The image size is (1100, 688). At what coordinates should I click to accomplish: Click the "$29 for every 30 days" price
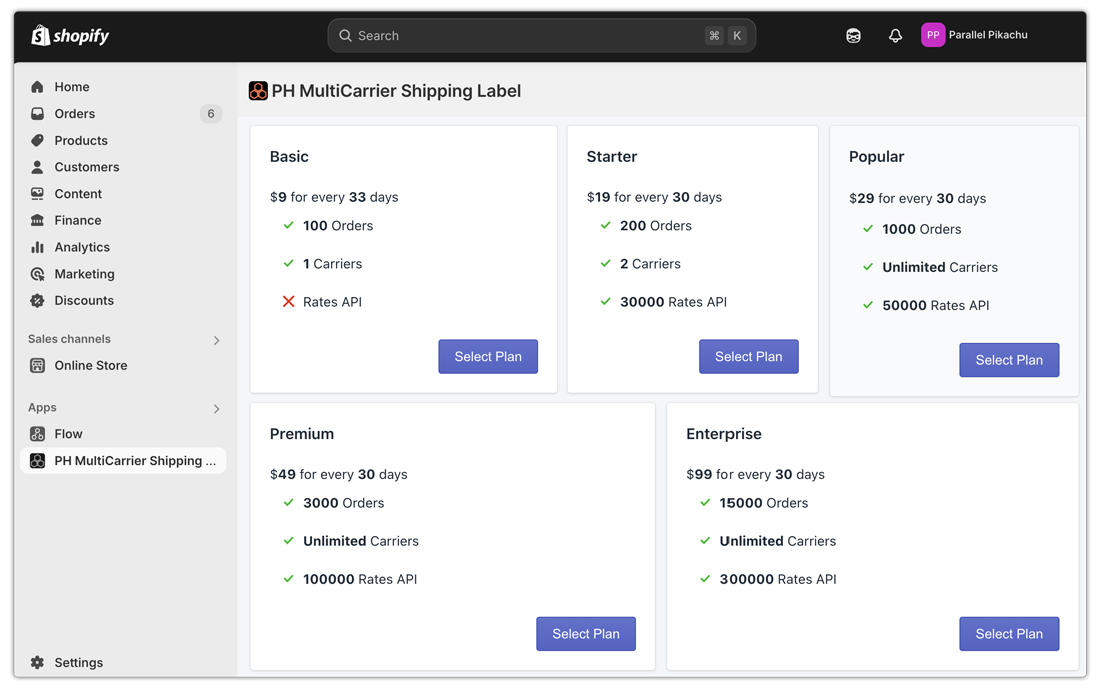tap(918, 198)
